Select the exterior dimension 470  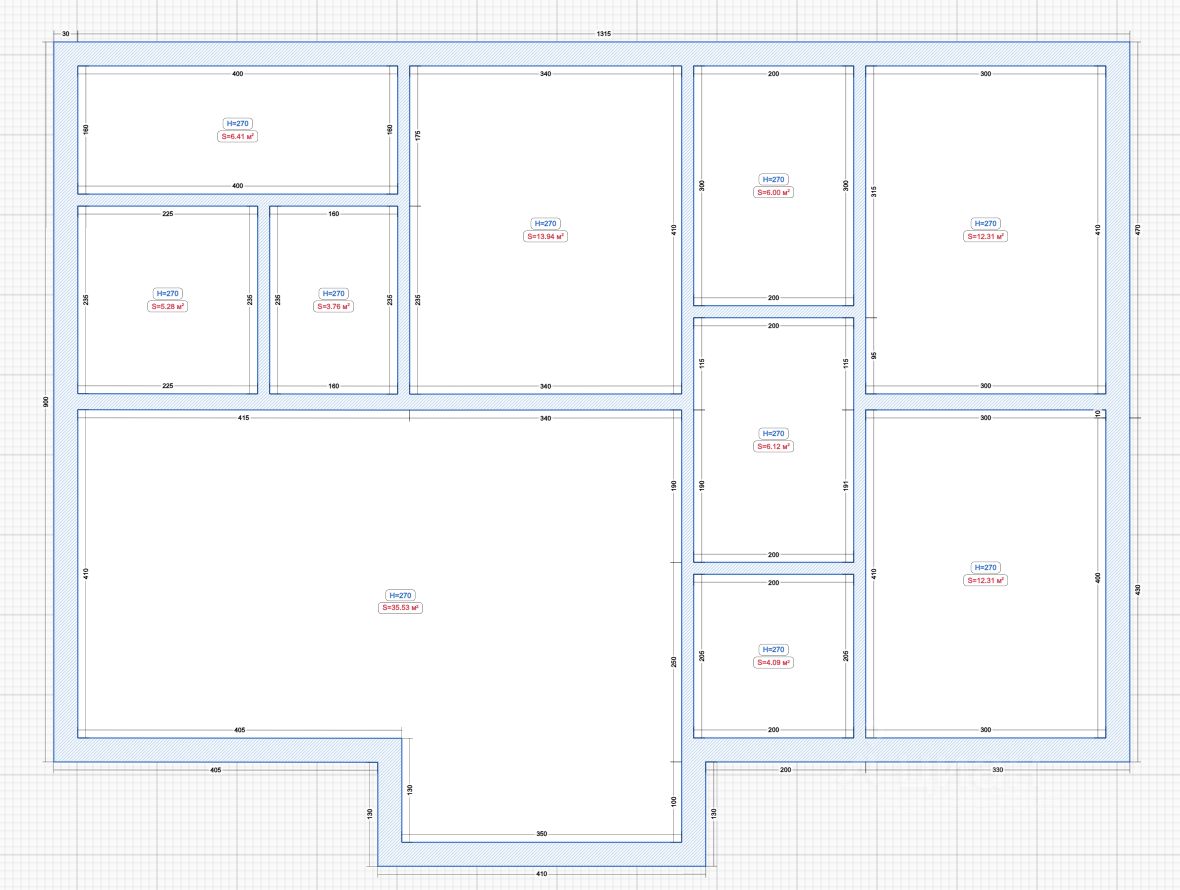(x=1138, y=229)
